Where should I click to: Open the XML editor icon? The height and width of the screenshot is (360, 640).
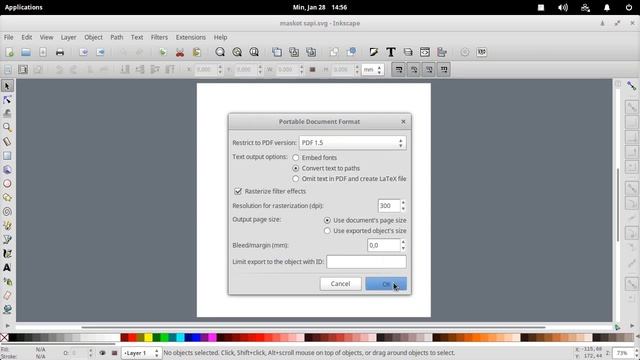[424, 52]
